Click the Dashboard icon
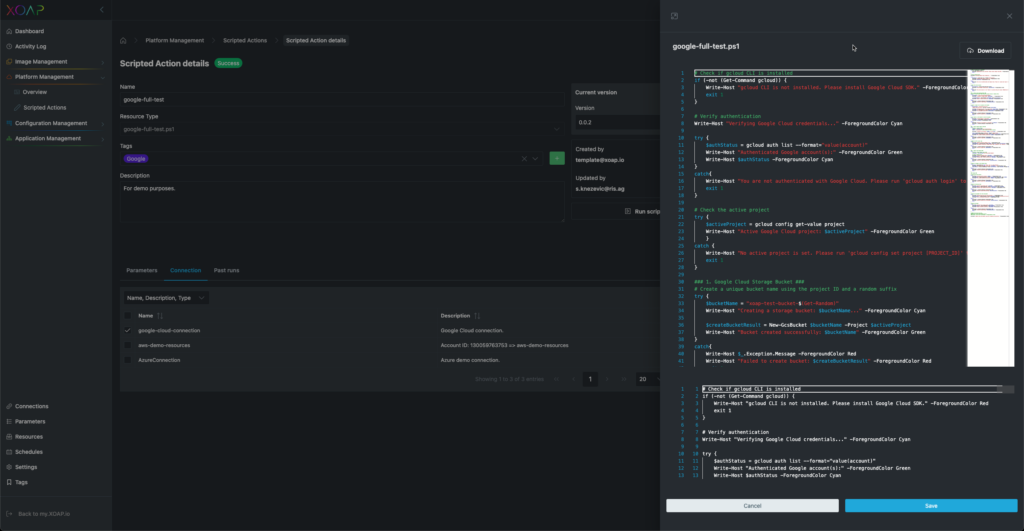Viewport: 1024px width, 531px height. tap(9, 31)
